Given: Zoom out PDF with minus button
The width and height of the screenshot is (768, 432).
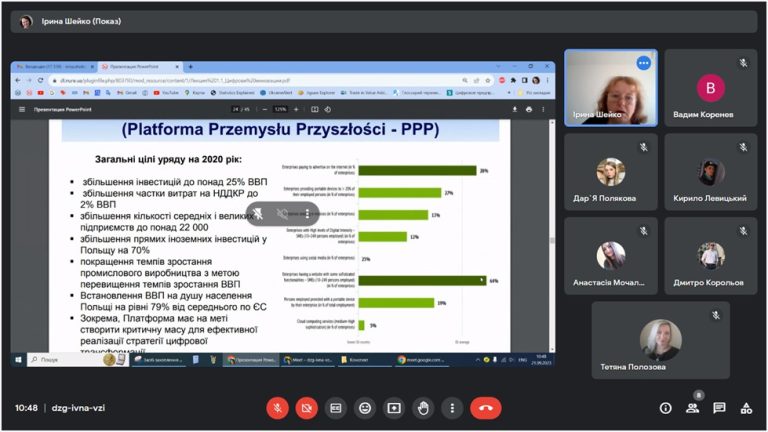Looking at the screenshot, I should [265, 109].
